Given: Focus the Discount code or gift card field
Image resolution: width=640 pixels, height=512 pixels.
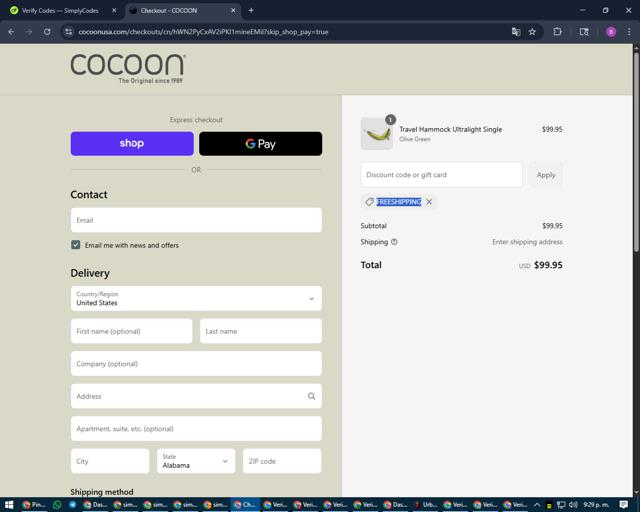Looking at the screenshot, I should 441,175.
